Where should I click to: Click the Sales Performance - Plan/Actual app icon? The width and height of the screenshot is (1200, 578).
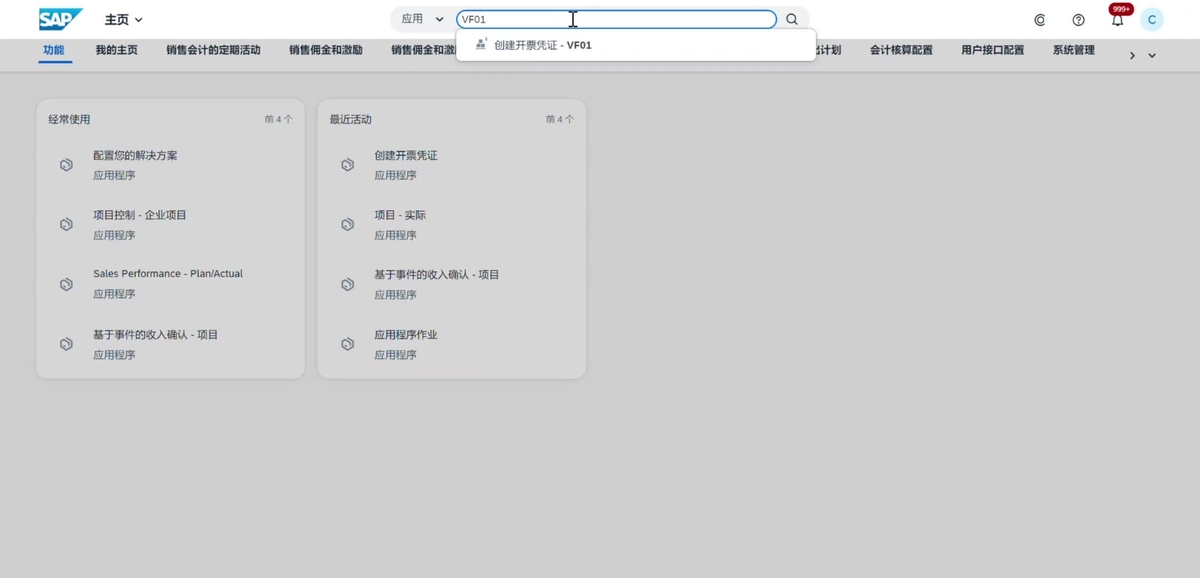tap(66, 283)
